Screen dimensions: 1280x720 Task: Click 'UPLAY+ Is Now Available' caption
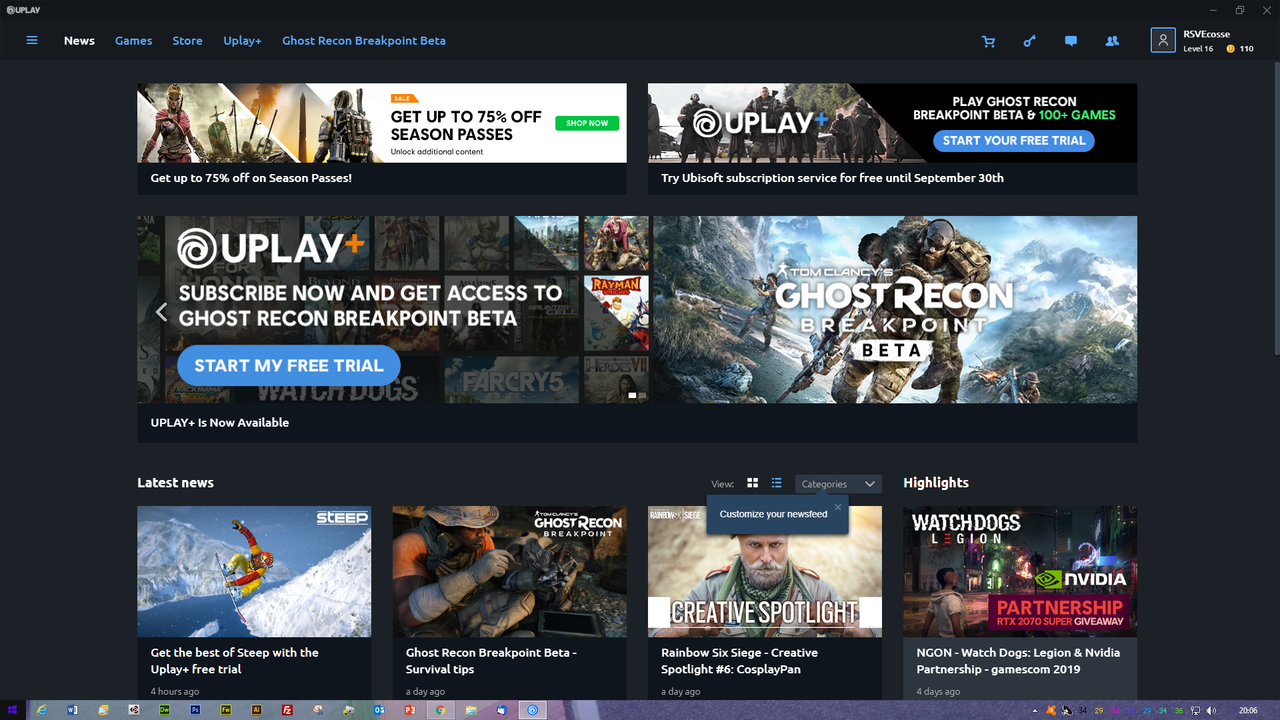tap(220, 423)
